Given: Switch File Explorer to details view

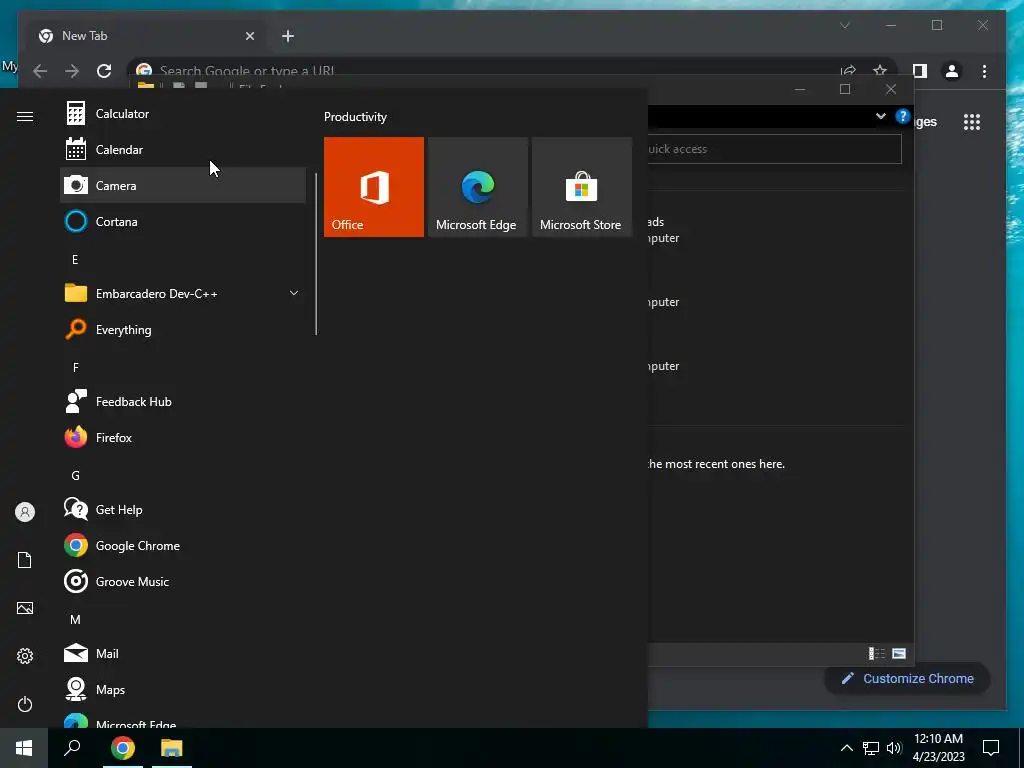Looking at the screenshot, I should click(876, 653).
